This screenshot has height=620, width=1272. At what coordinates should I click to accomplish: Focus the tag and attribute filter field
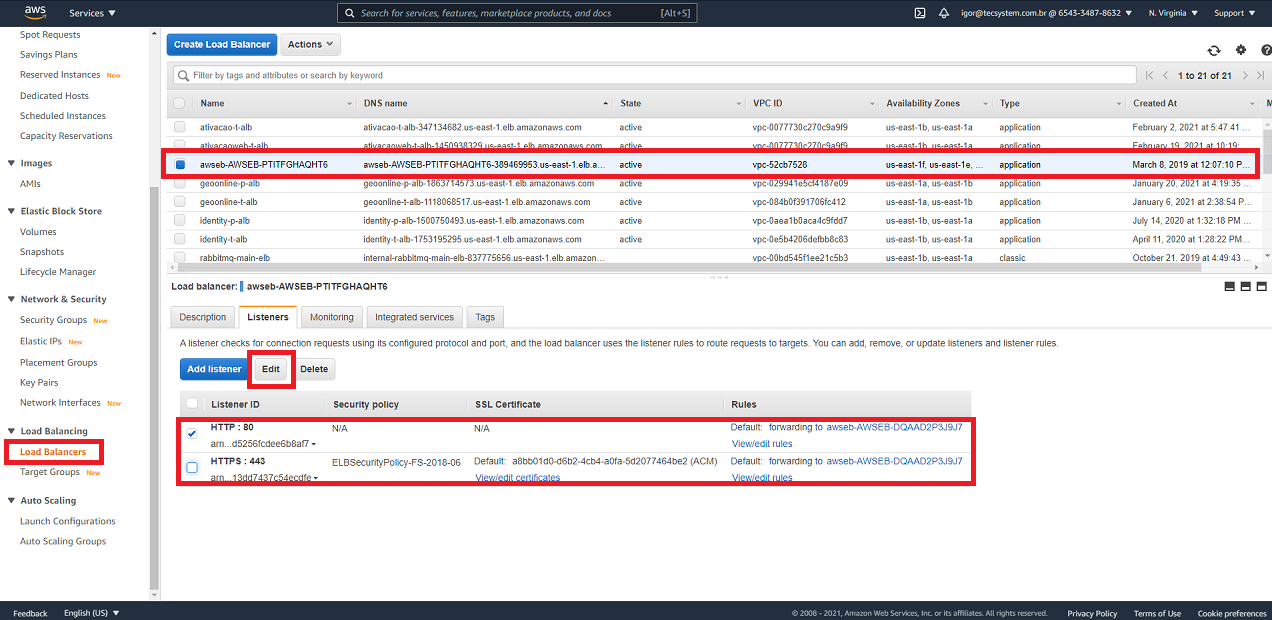pos(655,75)
